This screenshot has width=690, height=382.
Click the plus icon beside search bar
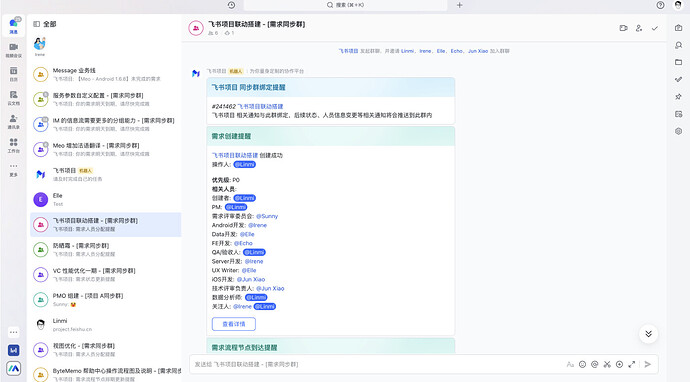point(459,5)
